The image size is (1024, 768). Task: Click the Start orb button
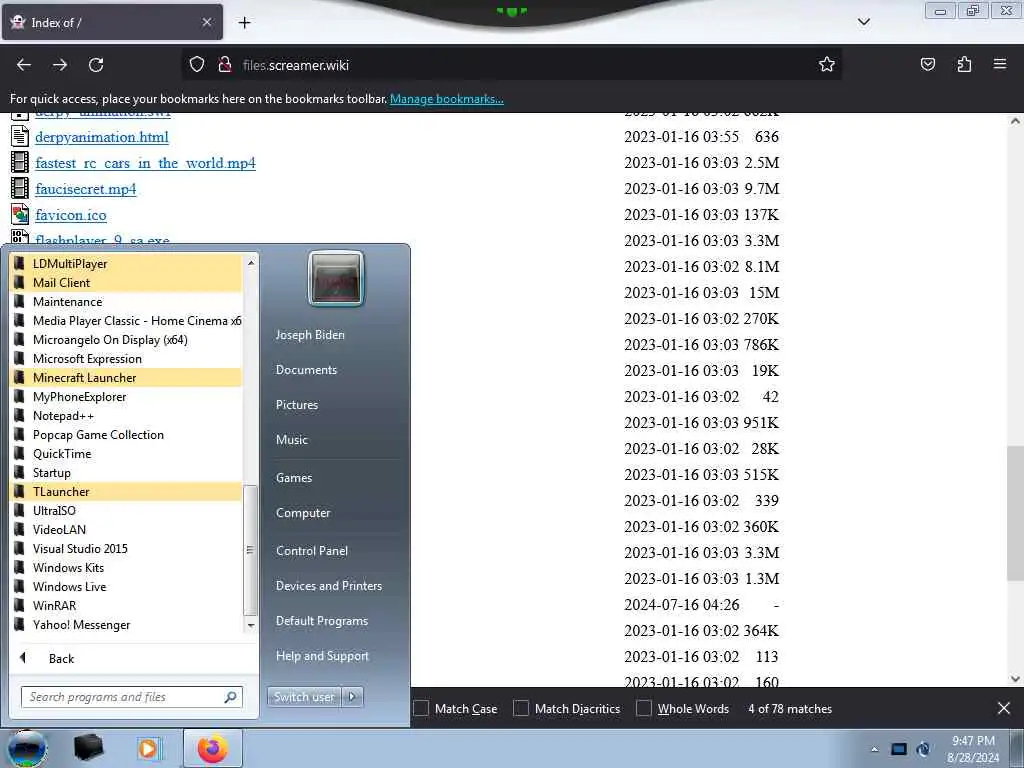tap(27, 749)
